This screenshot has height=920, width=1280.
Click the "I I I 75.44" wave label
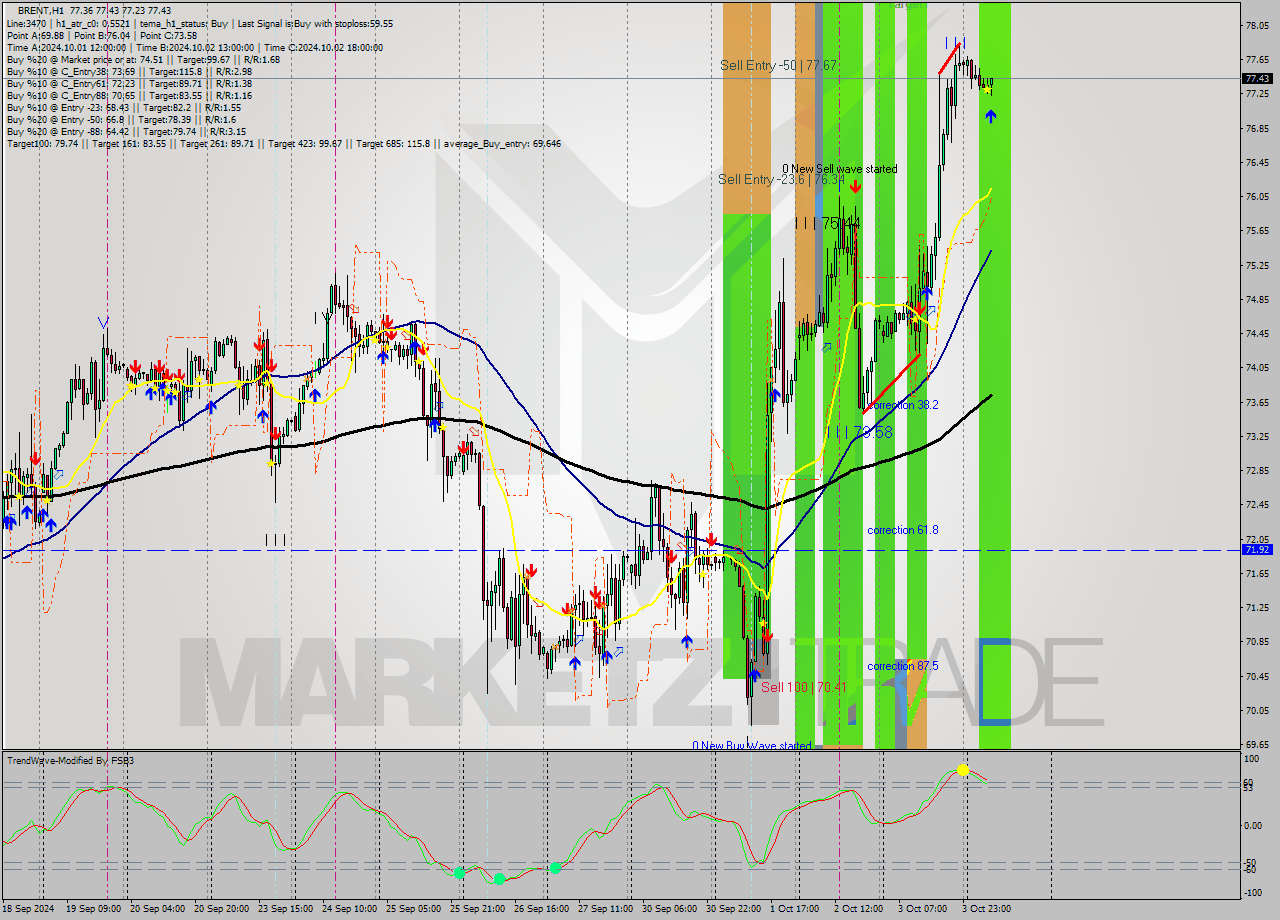pyautogui.click(x=827, y=222)
